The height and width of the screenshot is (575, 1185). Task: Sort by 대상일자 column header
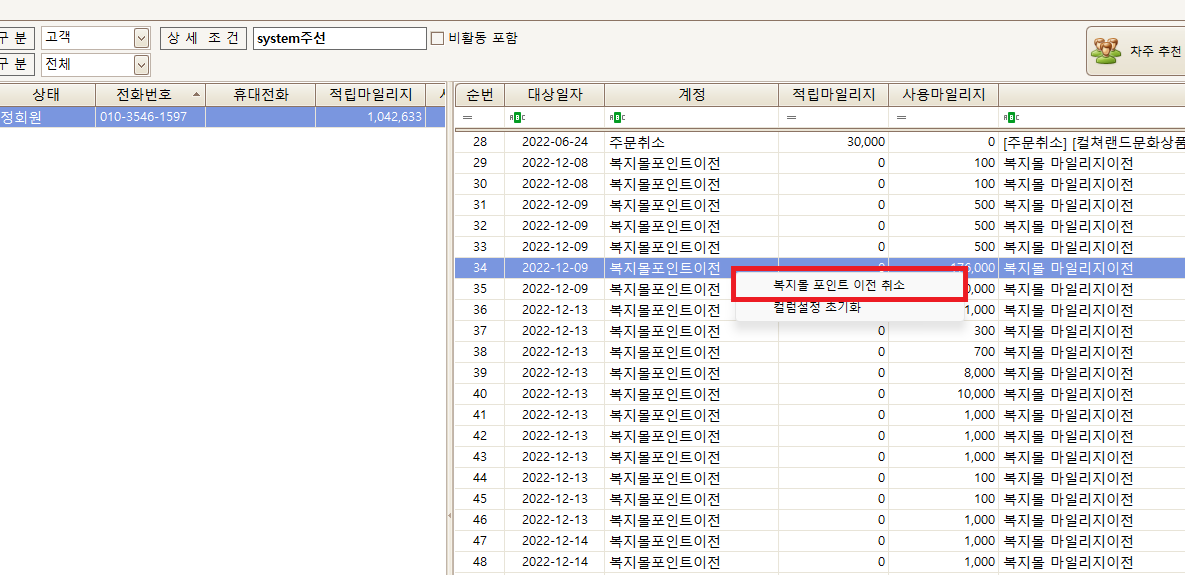coord(554,95)
